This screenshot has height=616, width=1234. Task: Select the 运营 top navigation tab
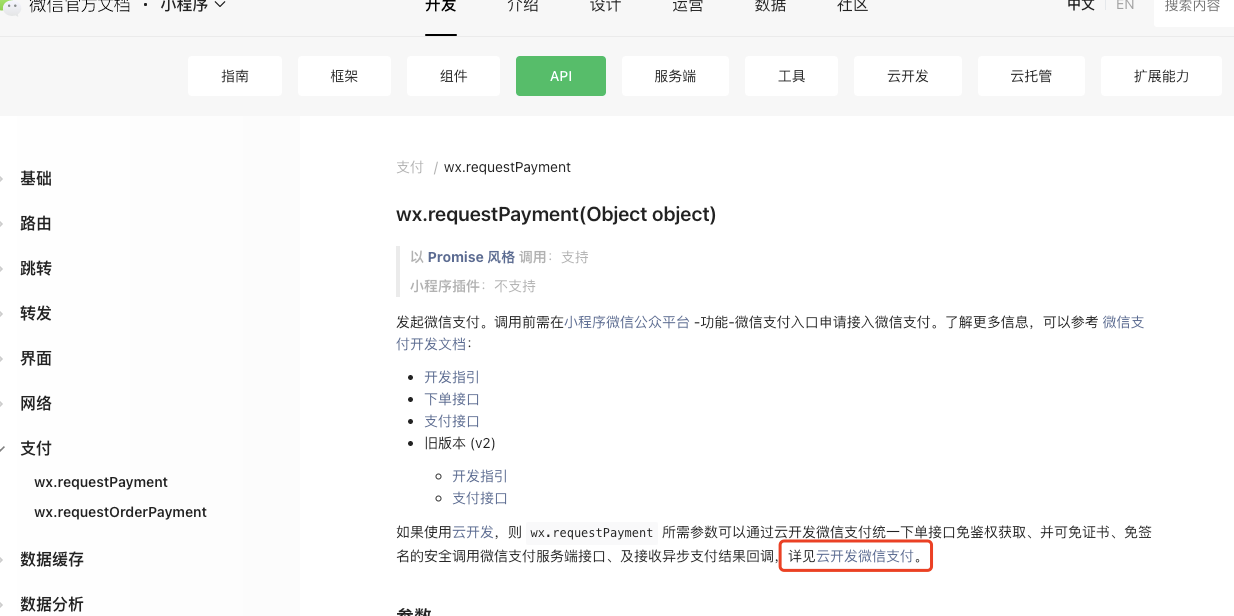(x=687, y=6)
